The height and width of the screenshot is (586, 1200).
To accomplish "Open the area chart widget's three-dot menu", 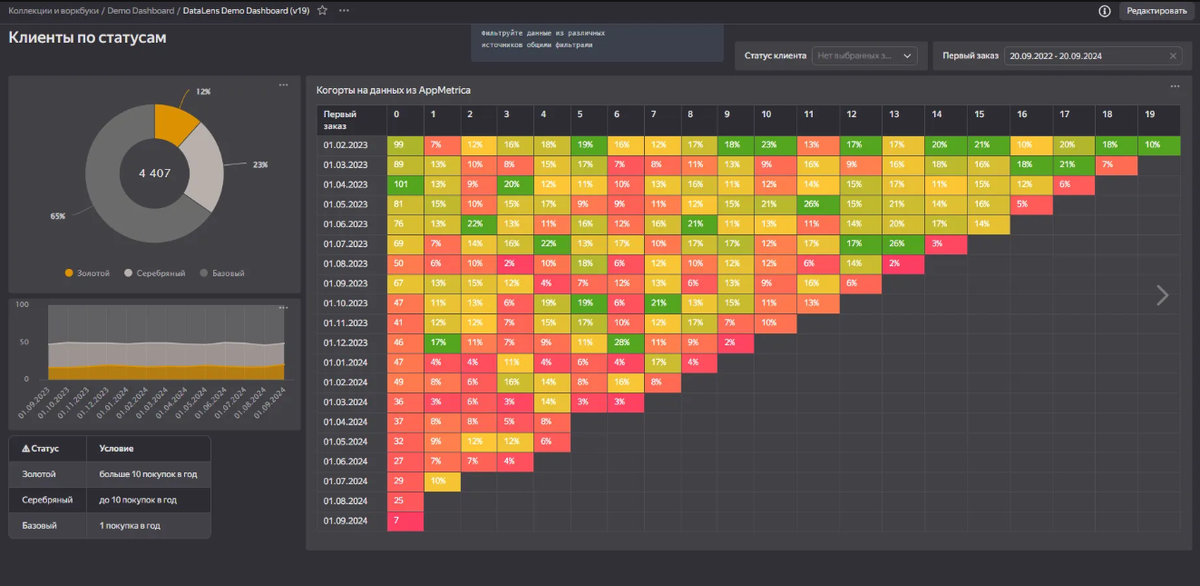I will pos(283,307).
